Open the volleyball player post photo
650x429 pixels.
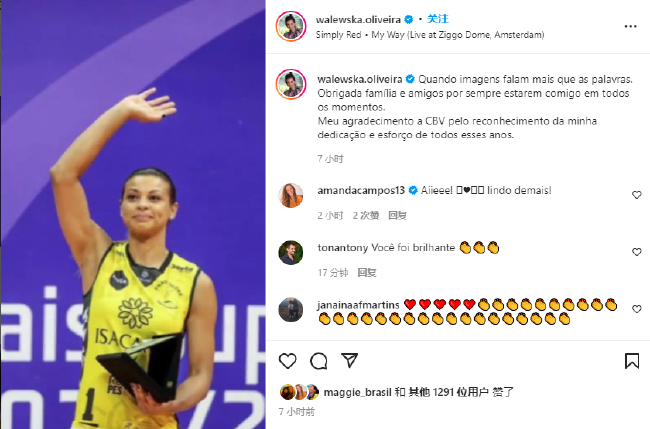tap(133, 214)
